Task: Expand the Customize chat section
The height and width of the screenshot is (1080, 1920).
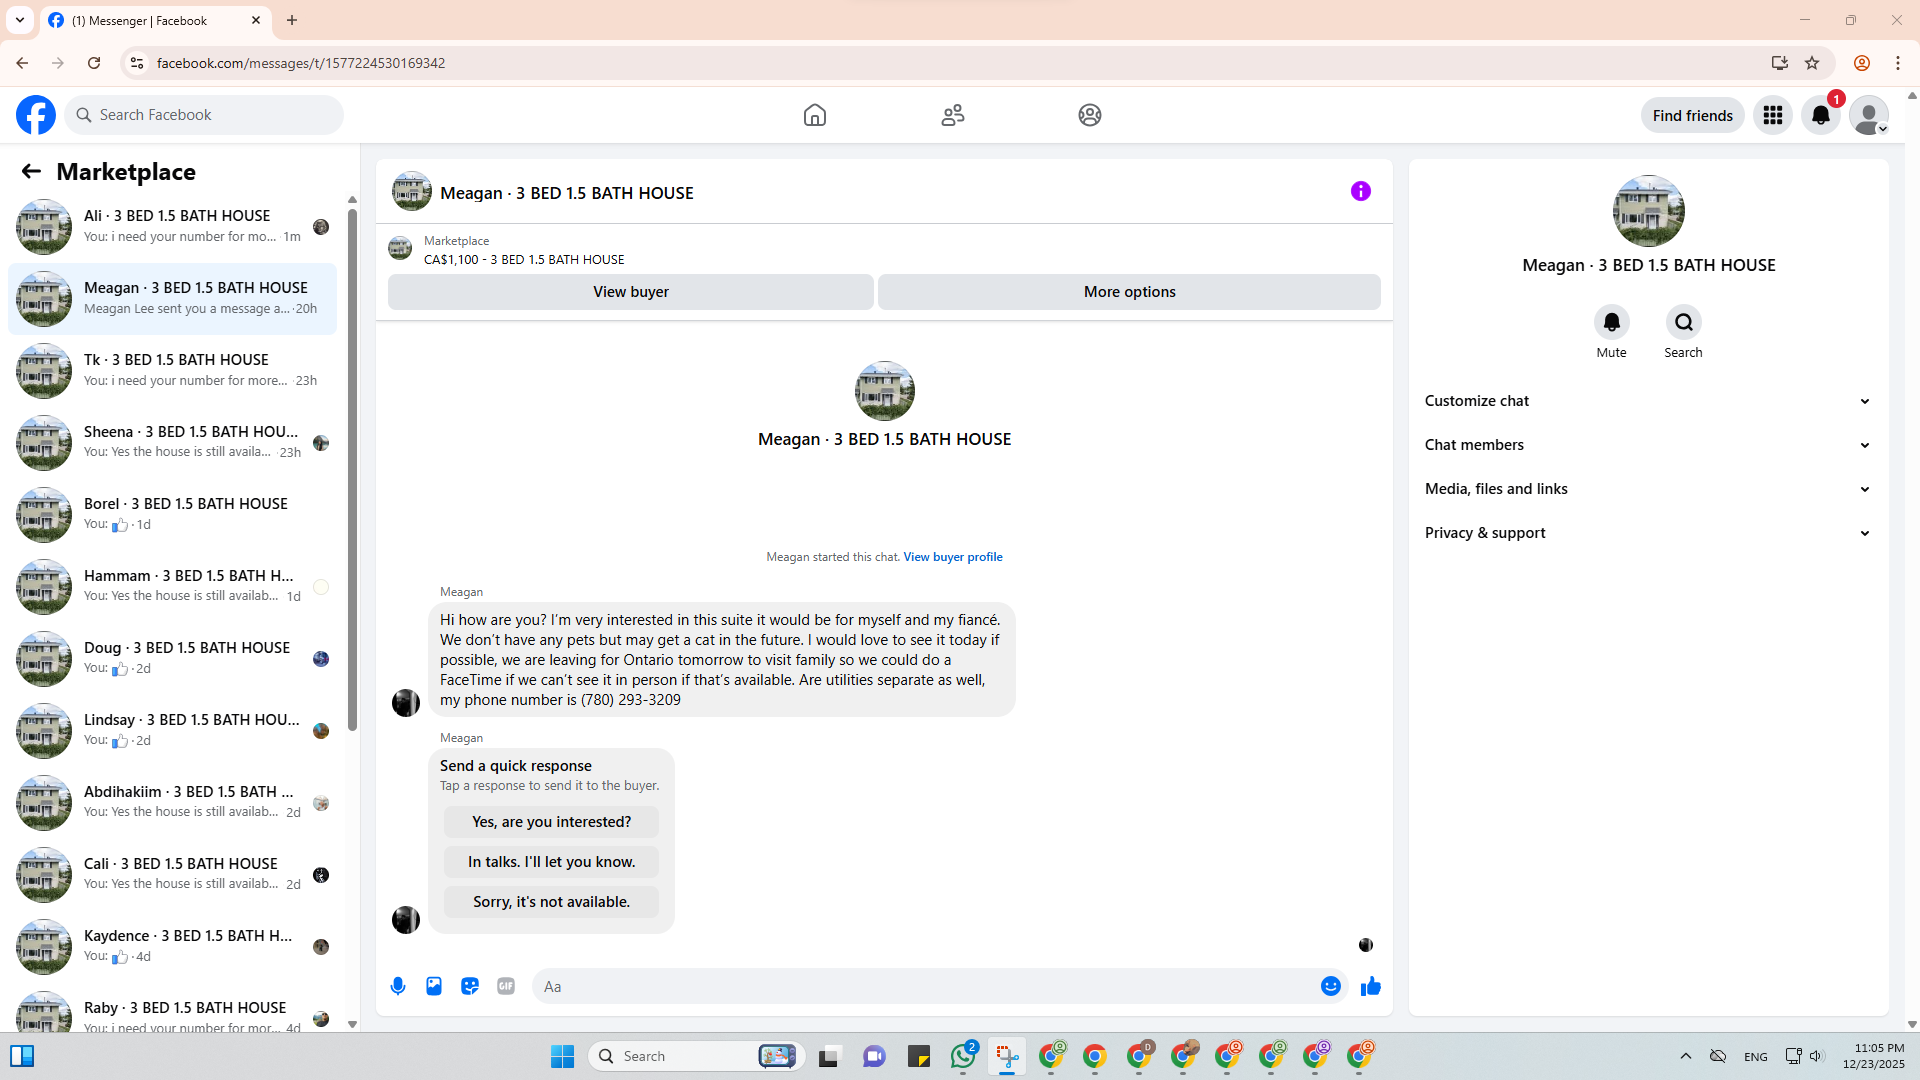Action: point(1647,401)
